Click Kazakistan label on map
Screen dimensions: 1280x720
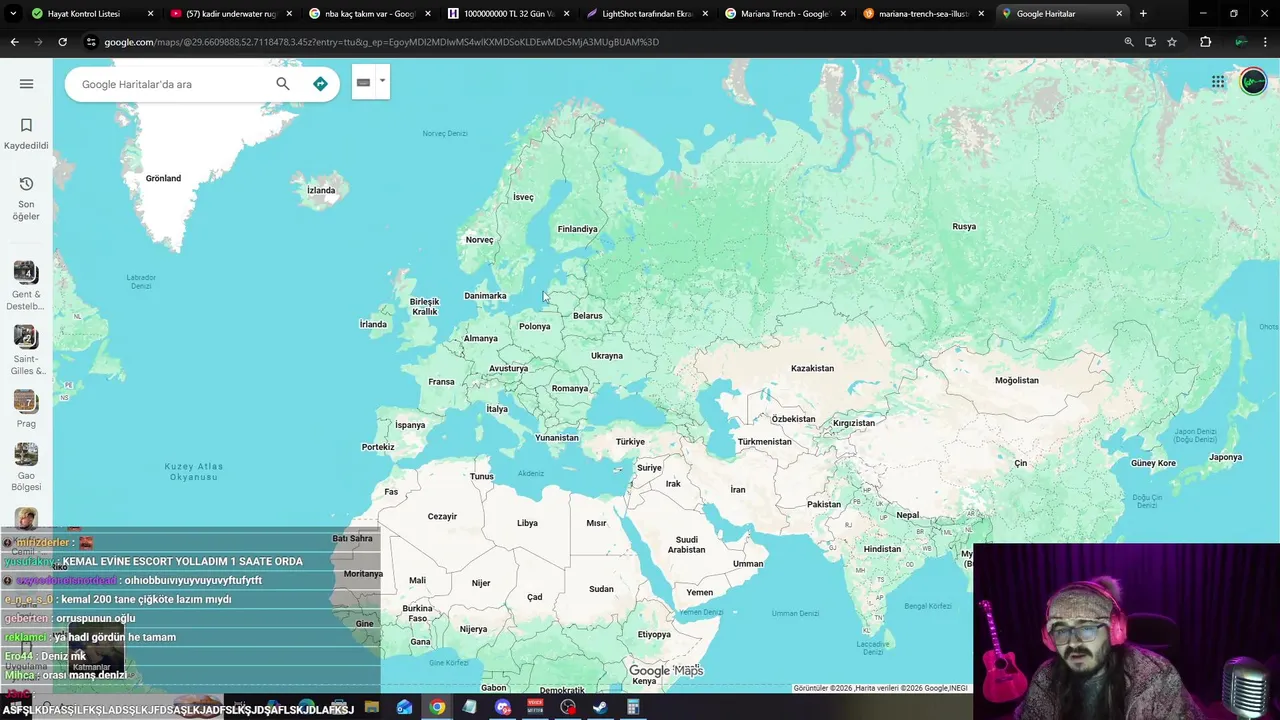[x=812, y=368]
